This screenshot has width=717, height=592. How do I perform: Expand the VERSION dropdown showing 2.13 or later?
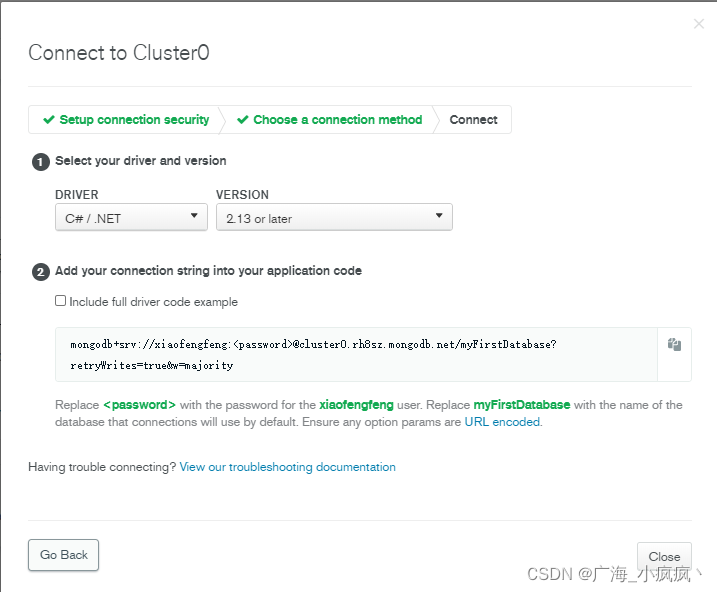[334, 218]
